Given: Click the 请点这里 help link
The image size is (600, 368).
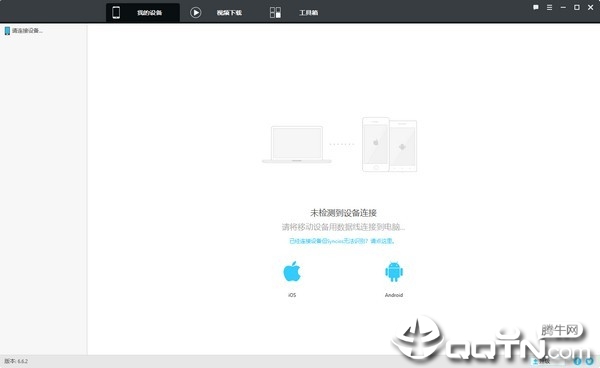Looking at the screenshot, I should pyautogui.click(x=382, y=241).
